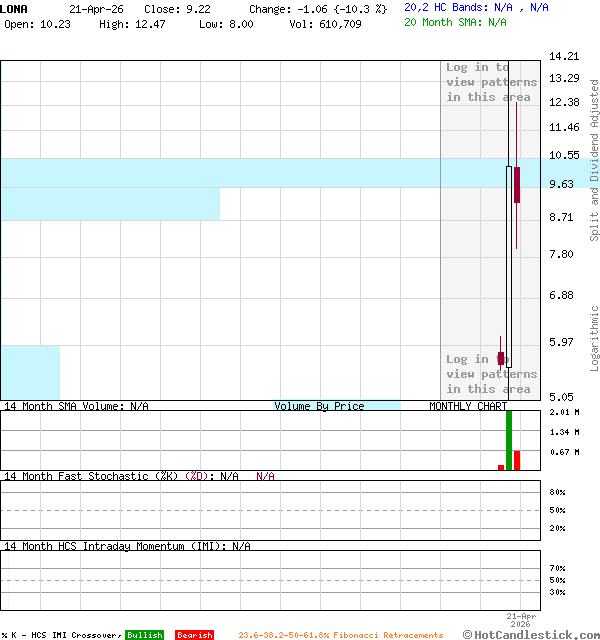Viewport: 600px width, 640px height.
Task: Click the rightmost red volume bar
Action: [x=517, y=460]
